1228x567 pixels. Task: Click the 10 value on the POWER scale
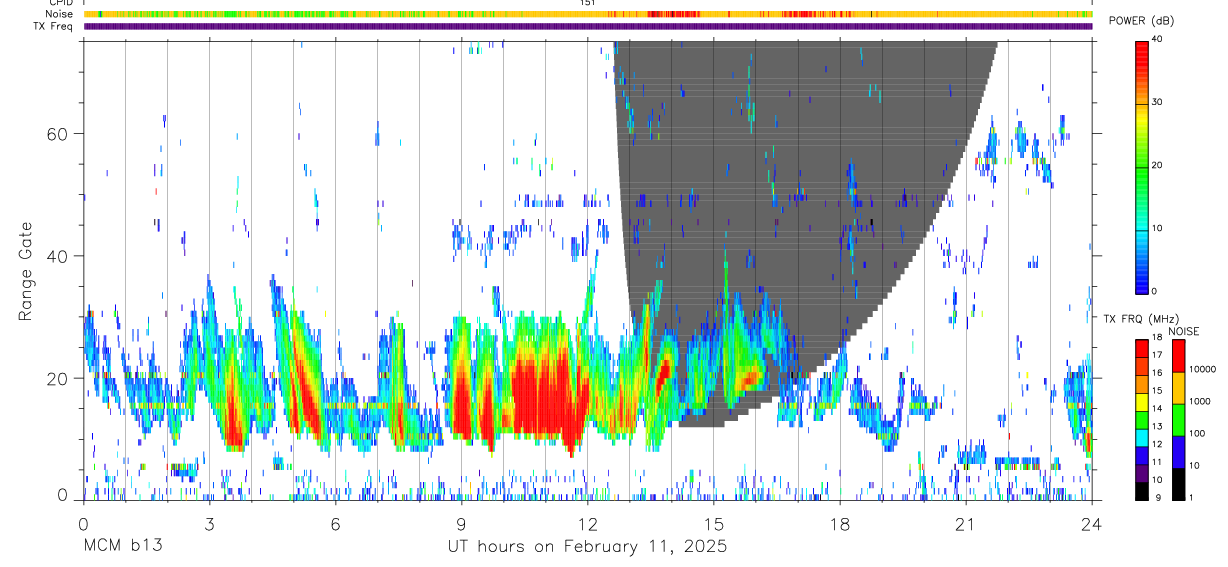pyautogui.click(x=1158, y=228)
